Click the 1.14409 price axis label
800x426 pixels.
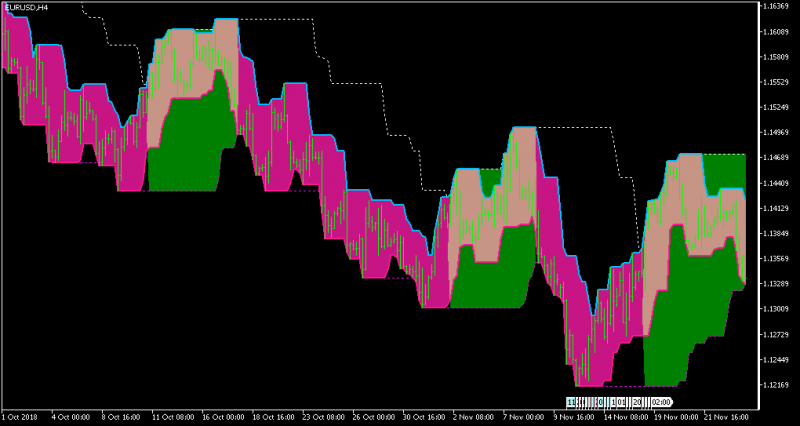coord(774,183)
